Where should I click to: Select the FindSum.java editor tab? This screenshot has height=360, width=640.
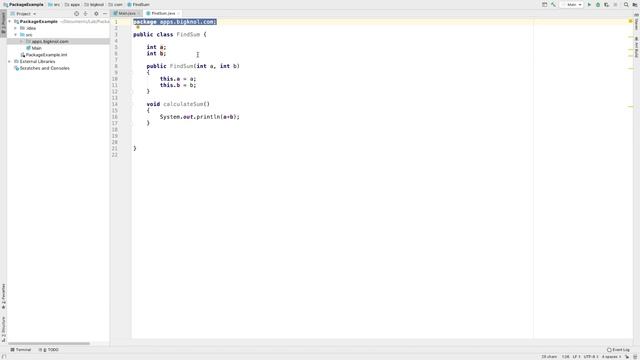click(x=161, y=13)
